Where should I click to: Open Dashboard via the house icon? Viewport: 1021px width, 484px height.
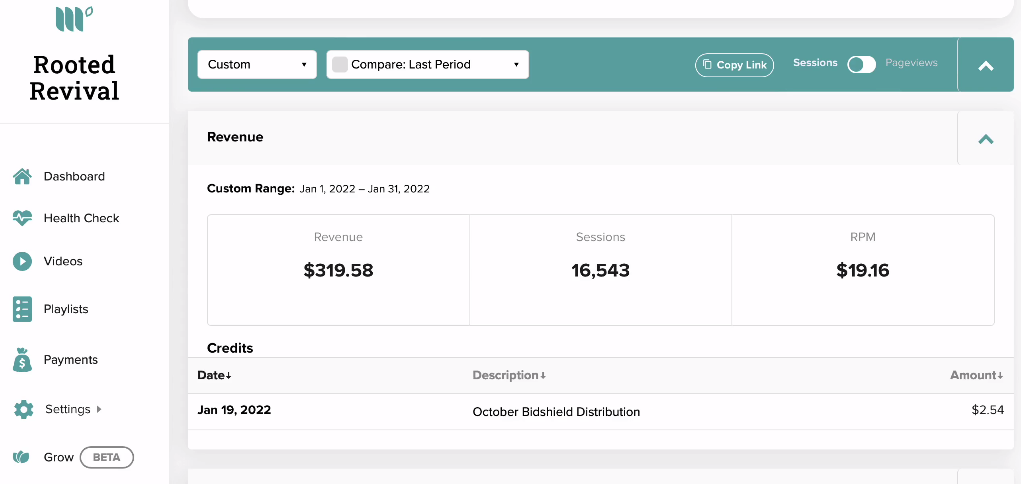point(22,177)
